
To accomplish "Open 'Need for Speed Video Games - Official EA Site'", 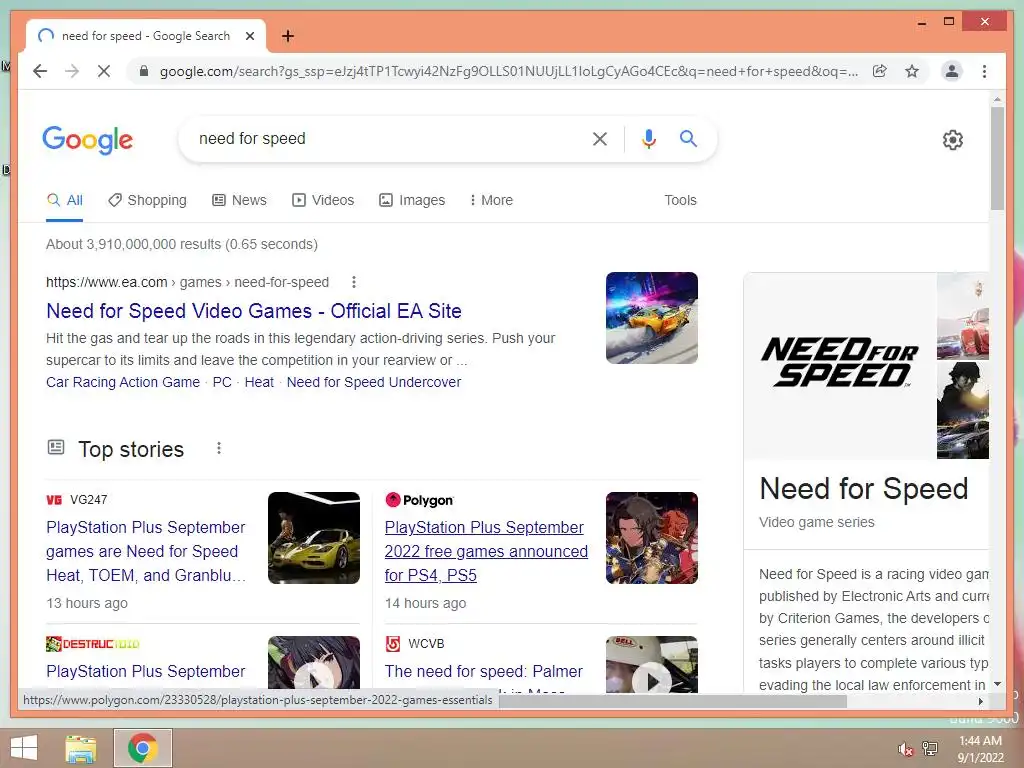I will (x=253, y=311).
